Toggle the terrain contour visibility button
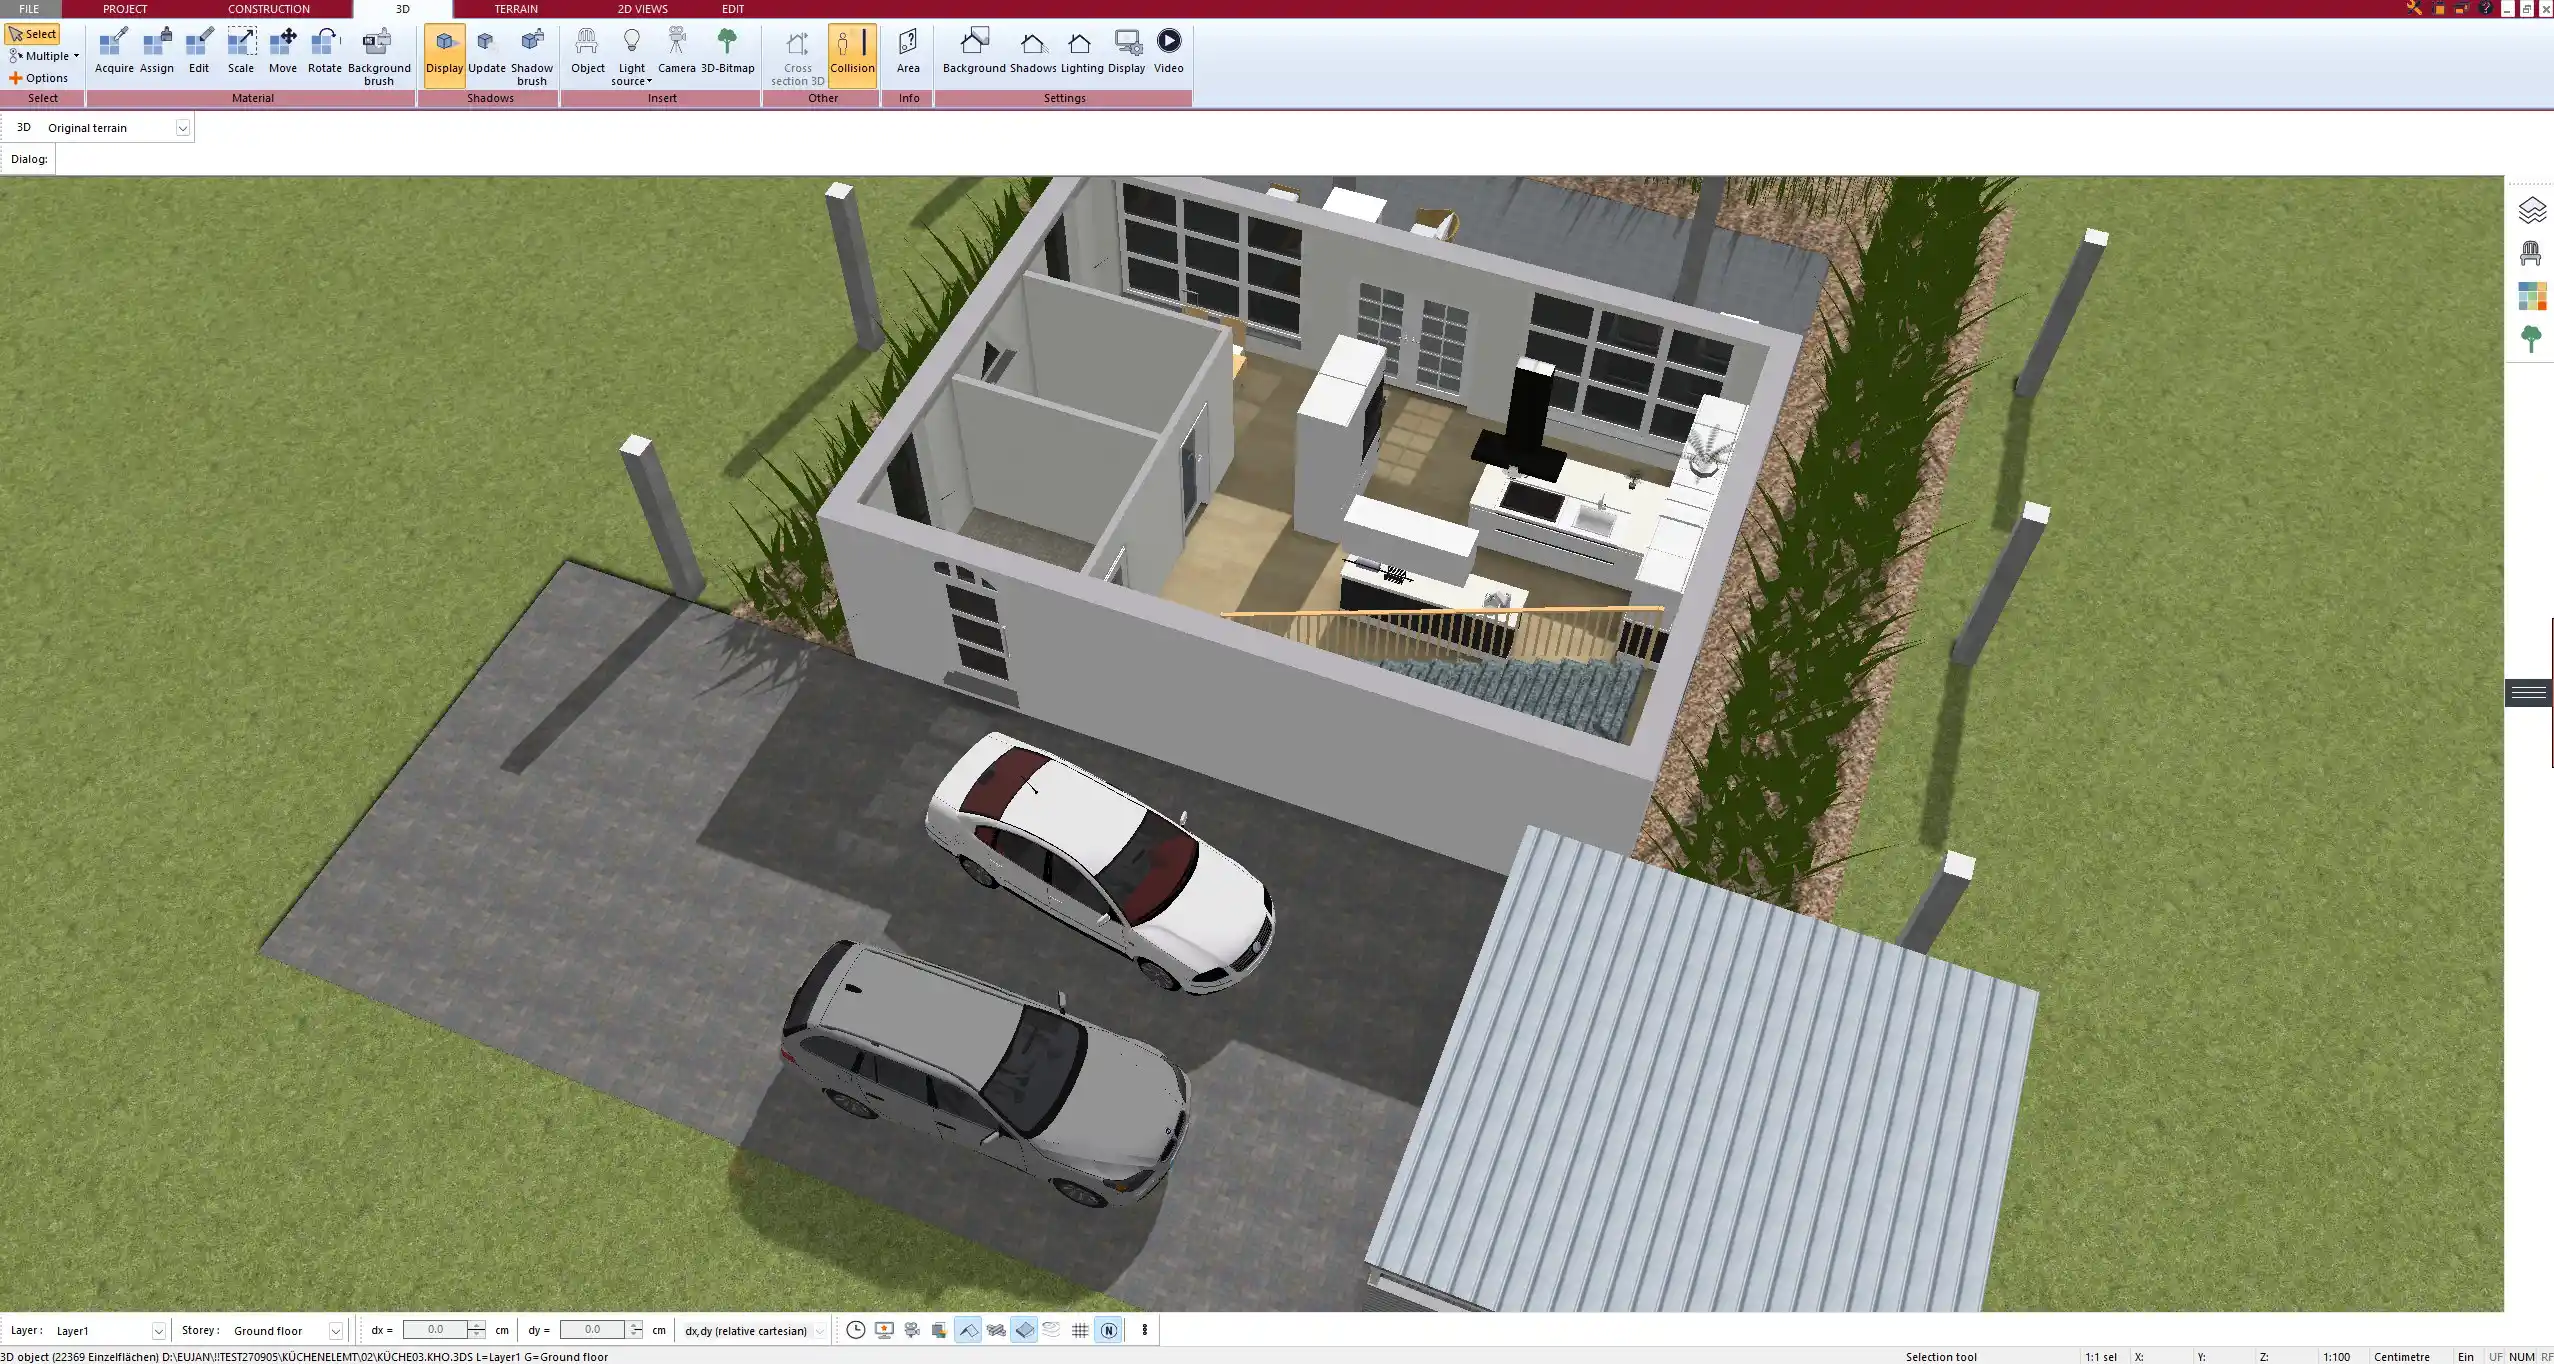The height and width of the screenshot is (1364, 2554). coord(1052,1330)
